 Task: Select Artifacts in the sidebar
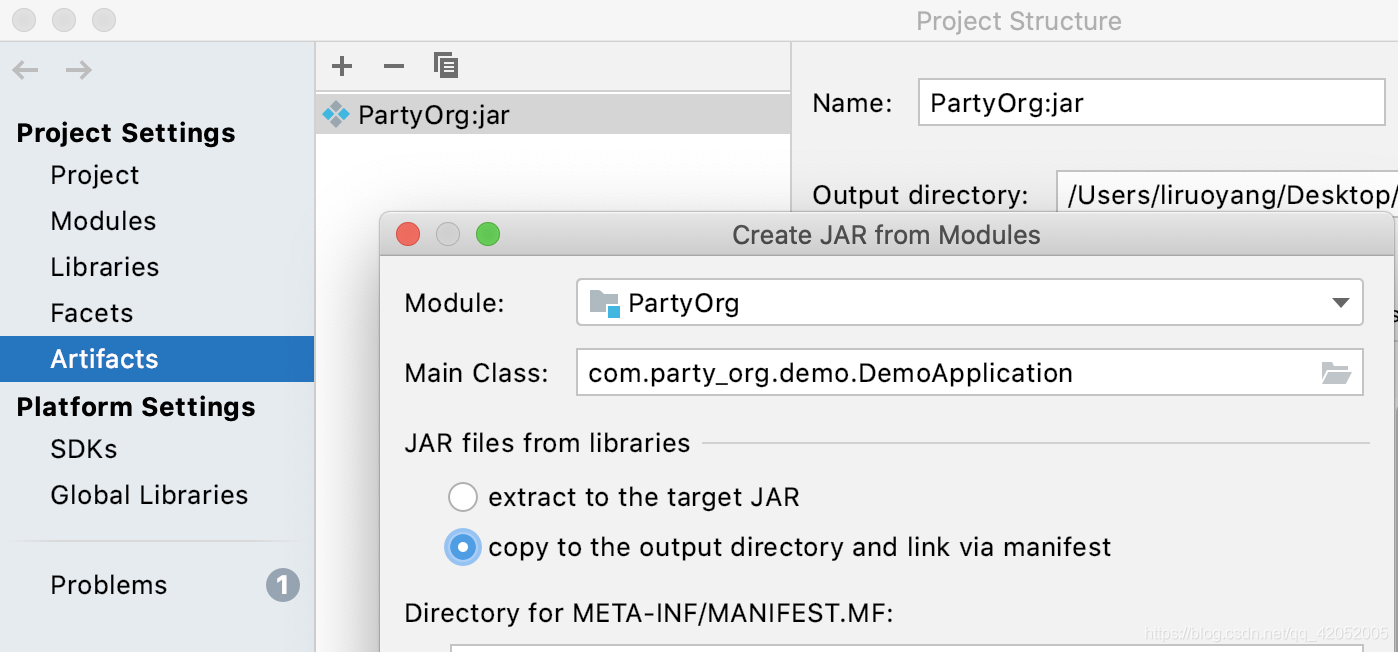(157, 359)
